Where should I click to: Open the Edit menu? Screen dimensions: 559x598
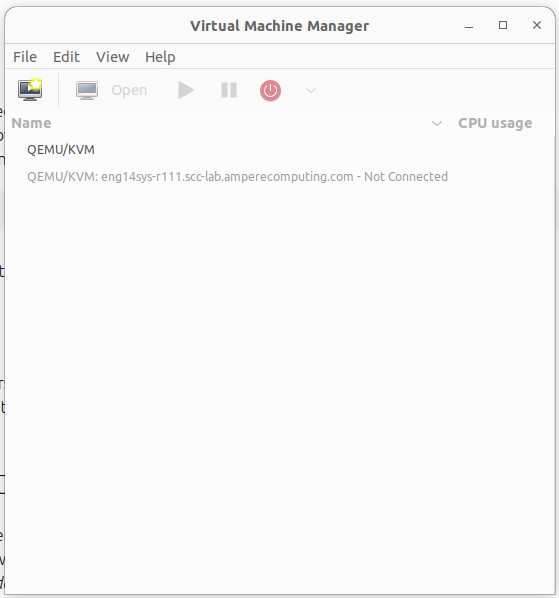point(66,57)
